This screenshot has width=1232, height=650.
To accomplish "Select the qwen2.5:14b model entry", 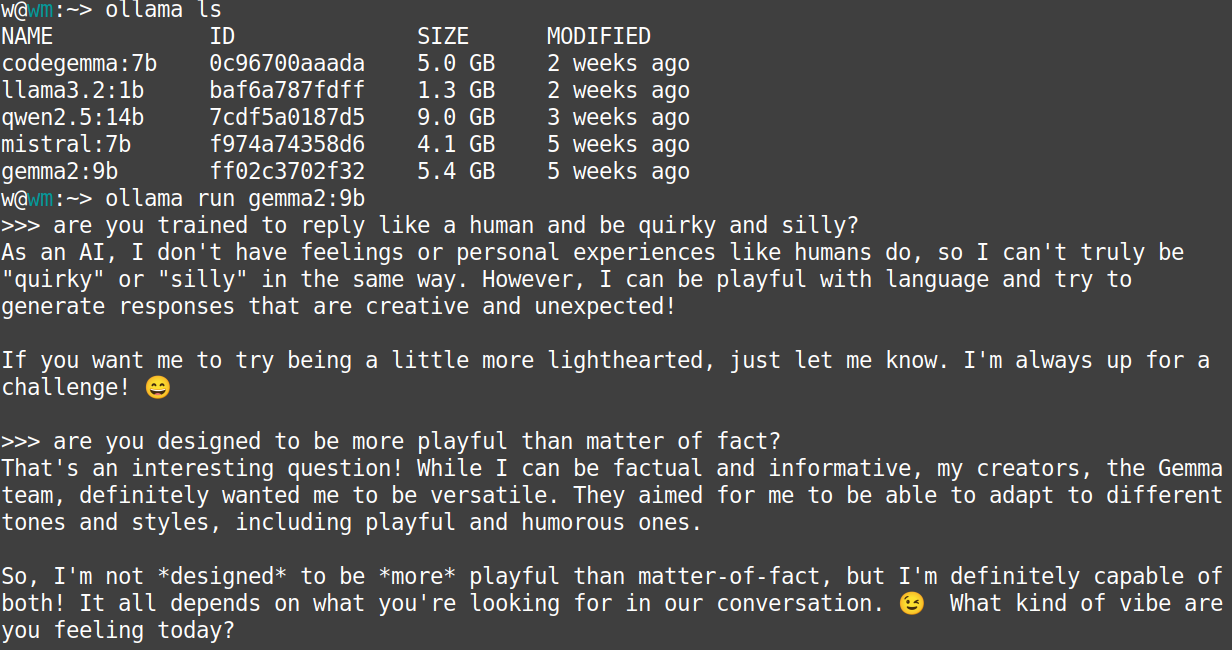I will pyautogui.click(x=73, y=118).
